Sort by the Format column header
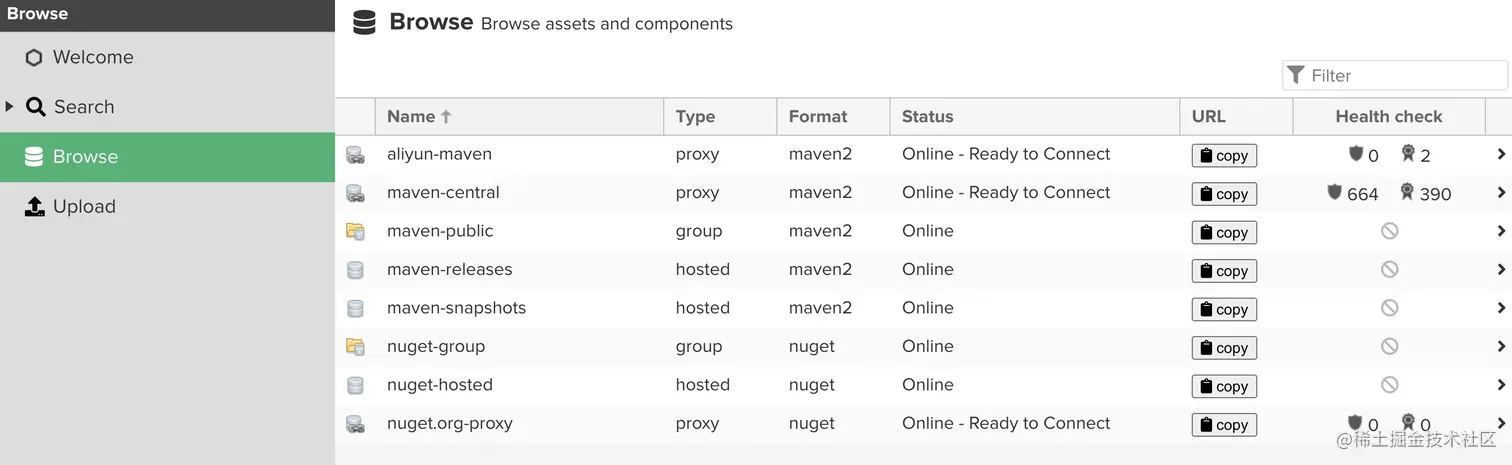The height and width of the screenshot is (465, 1512). click(833, 116)
